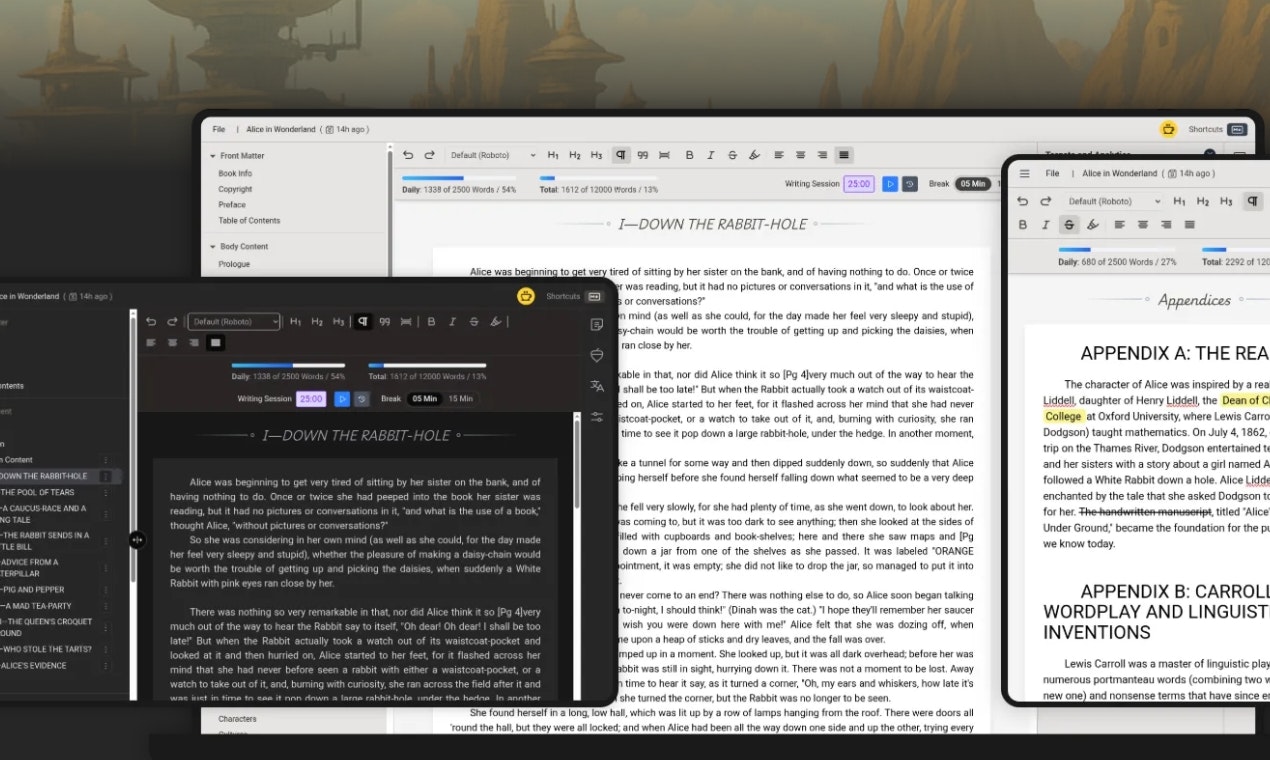Start writing session in center light window
1270x760 pixels.
coord(890,184)
